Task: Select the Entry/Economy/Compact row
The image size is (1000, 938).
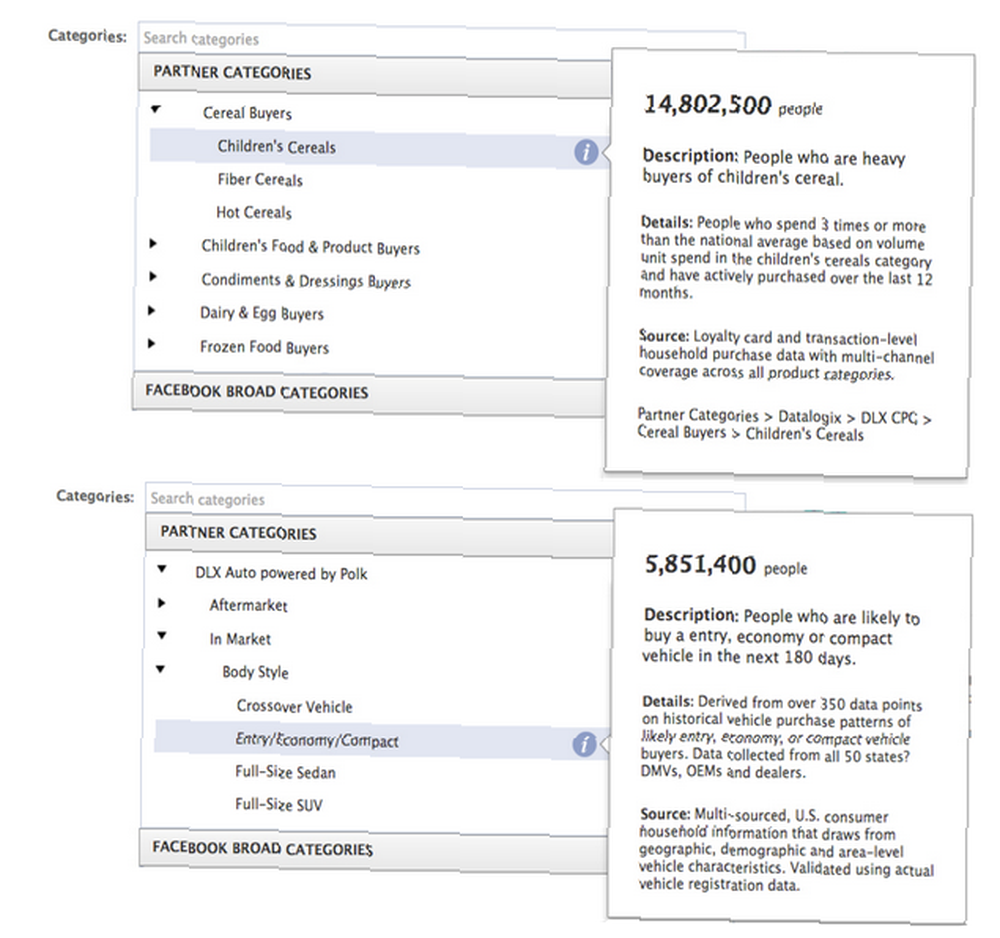Action: point(381,741)
